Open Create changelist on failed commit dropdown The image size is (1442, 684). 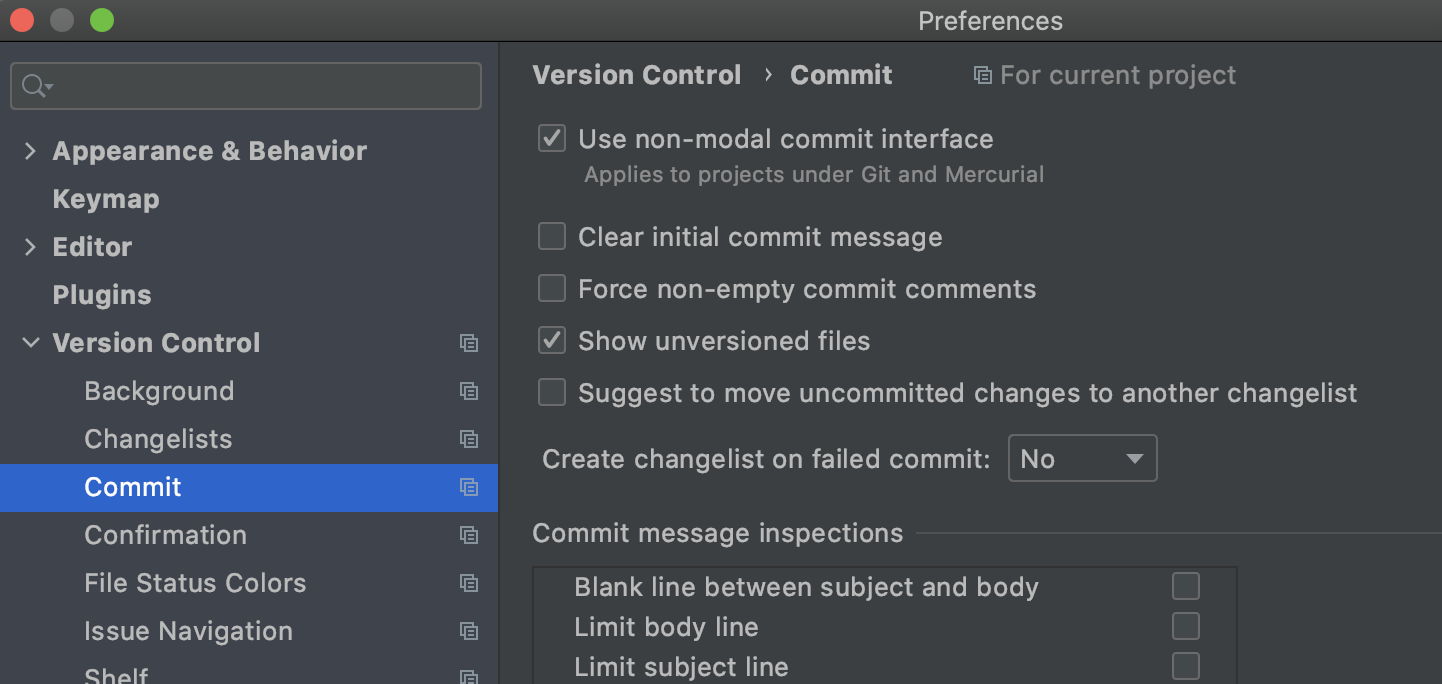[1082, 459]
